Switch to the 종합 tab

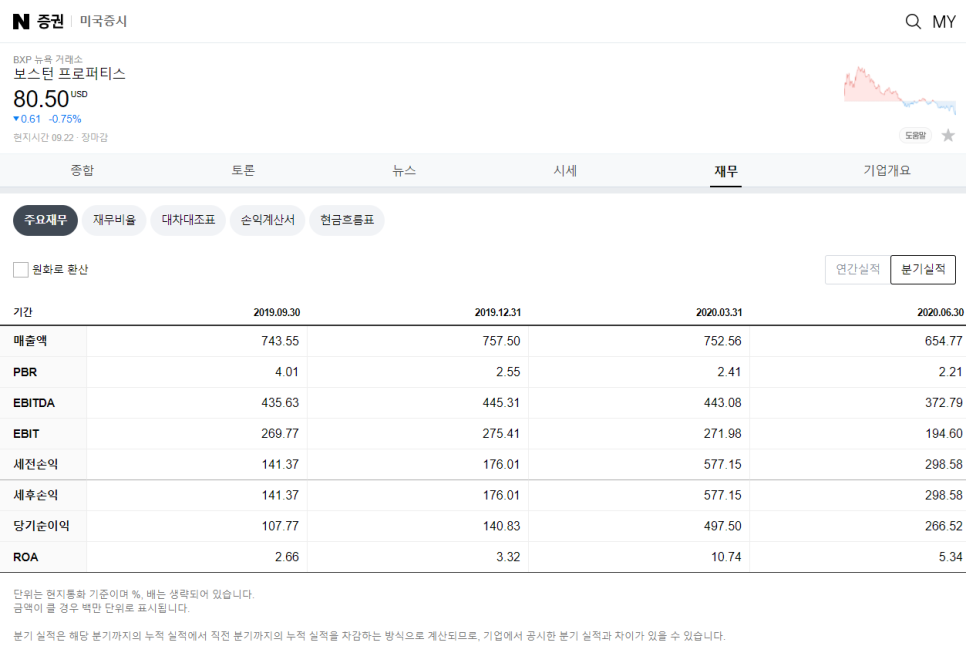(82, 171)
